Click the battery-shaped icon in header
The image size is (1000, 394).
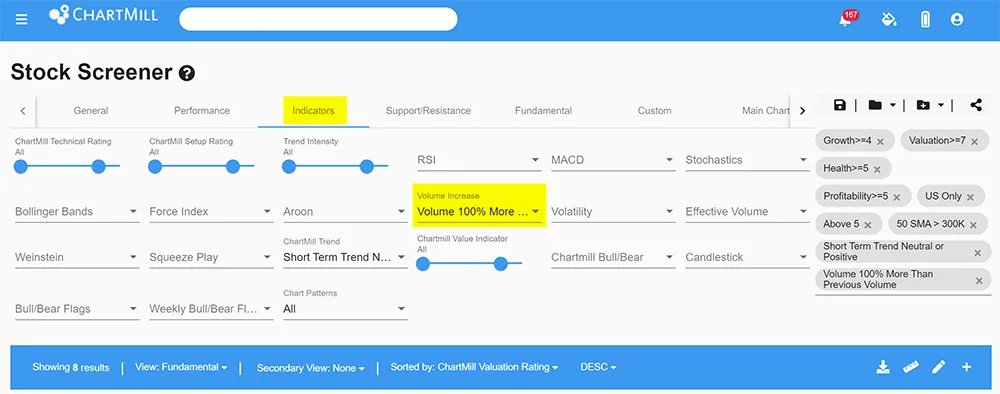pos(925,19)
